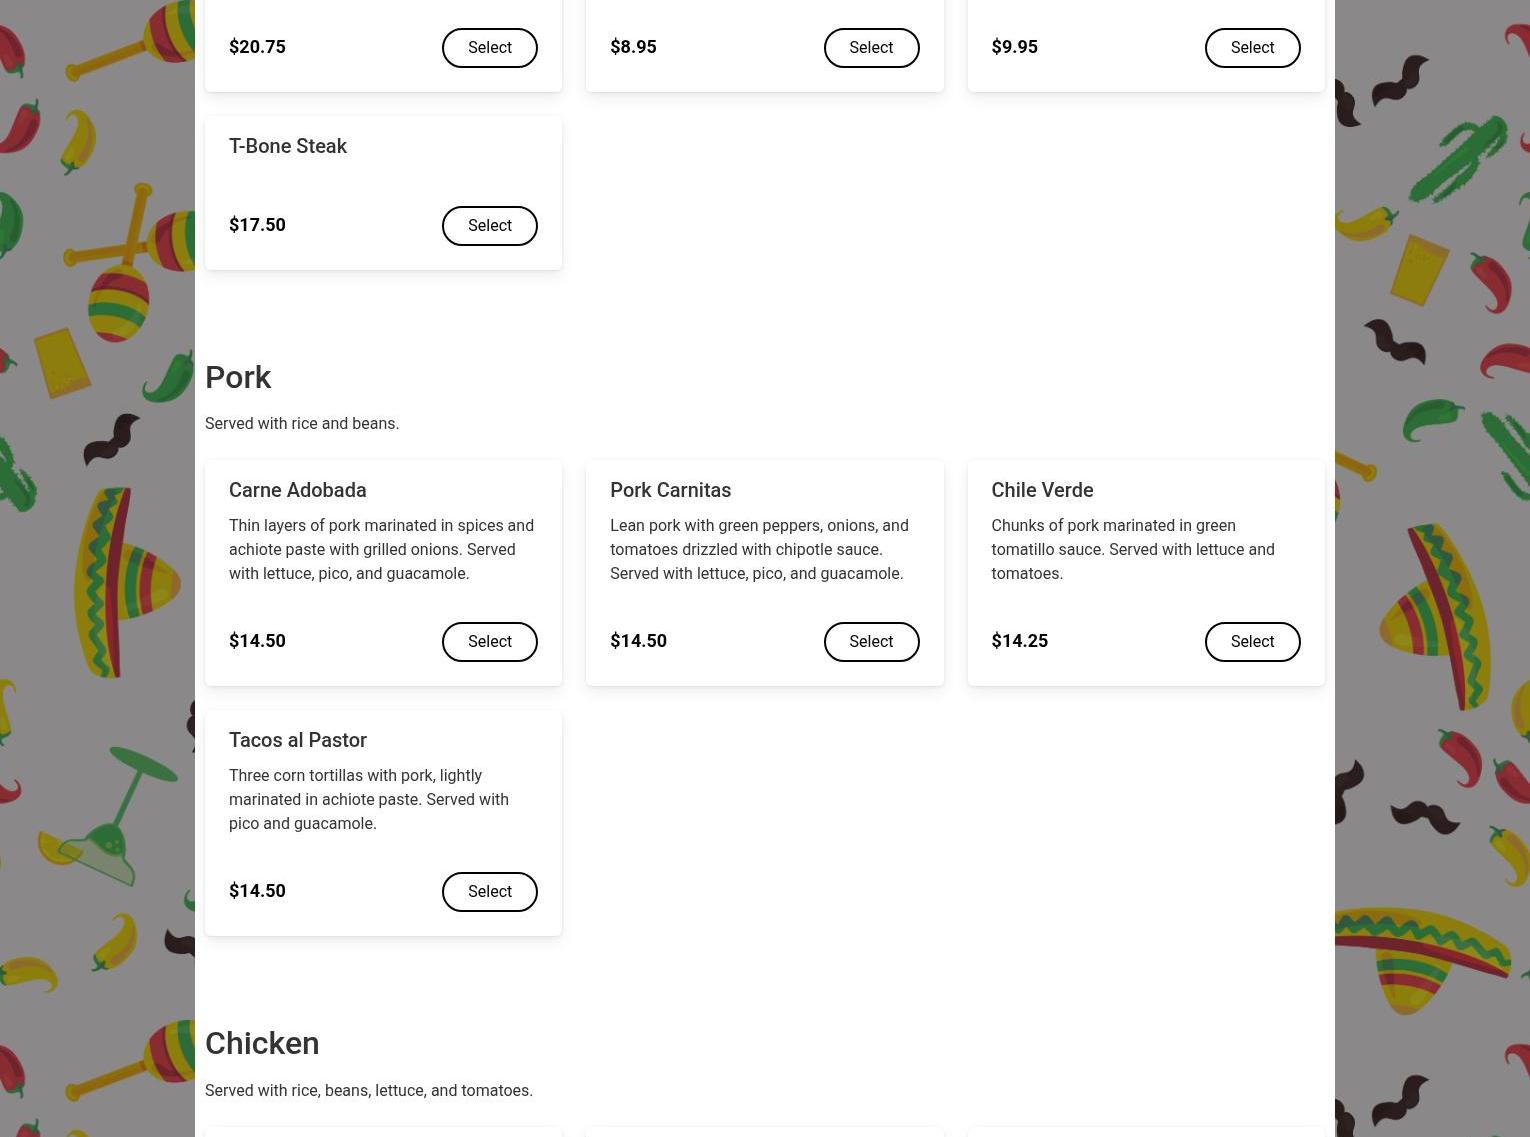The height and width of the screenshot is (1137, 1530).
Task: Click the Carne Adobada description text
Action: pos(381,550)
